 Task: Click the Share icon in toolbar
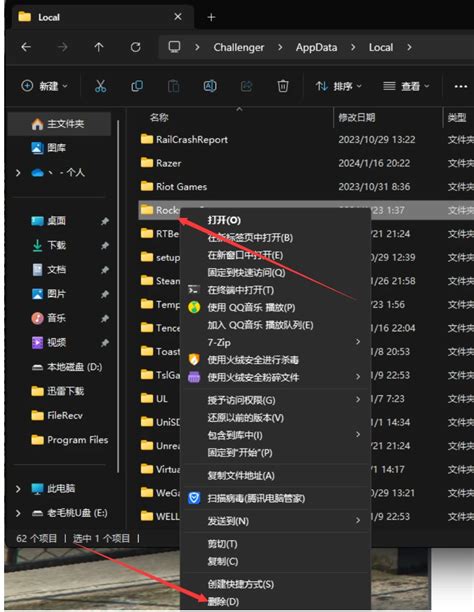[x=246, y=86]
